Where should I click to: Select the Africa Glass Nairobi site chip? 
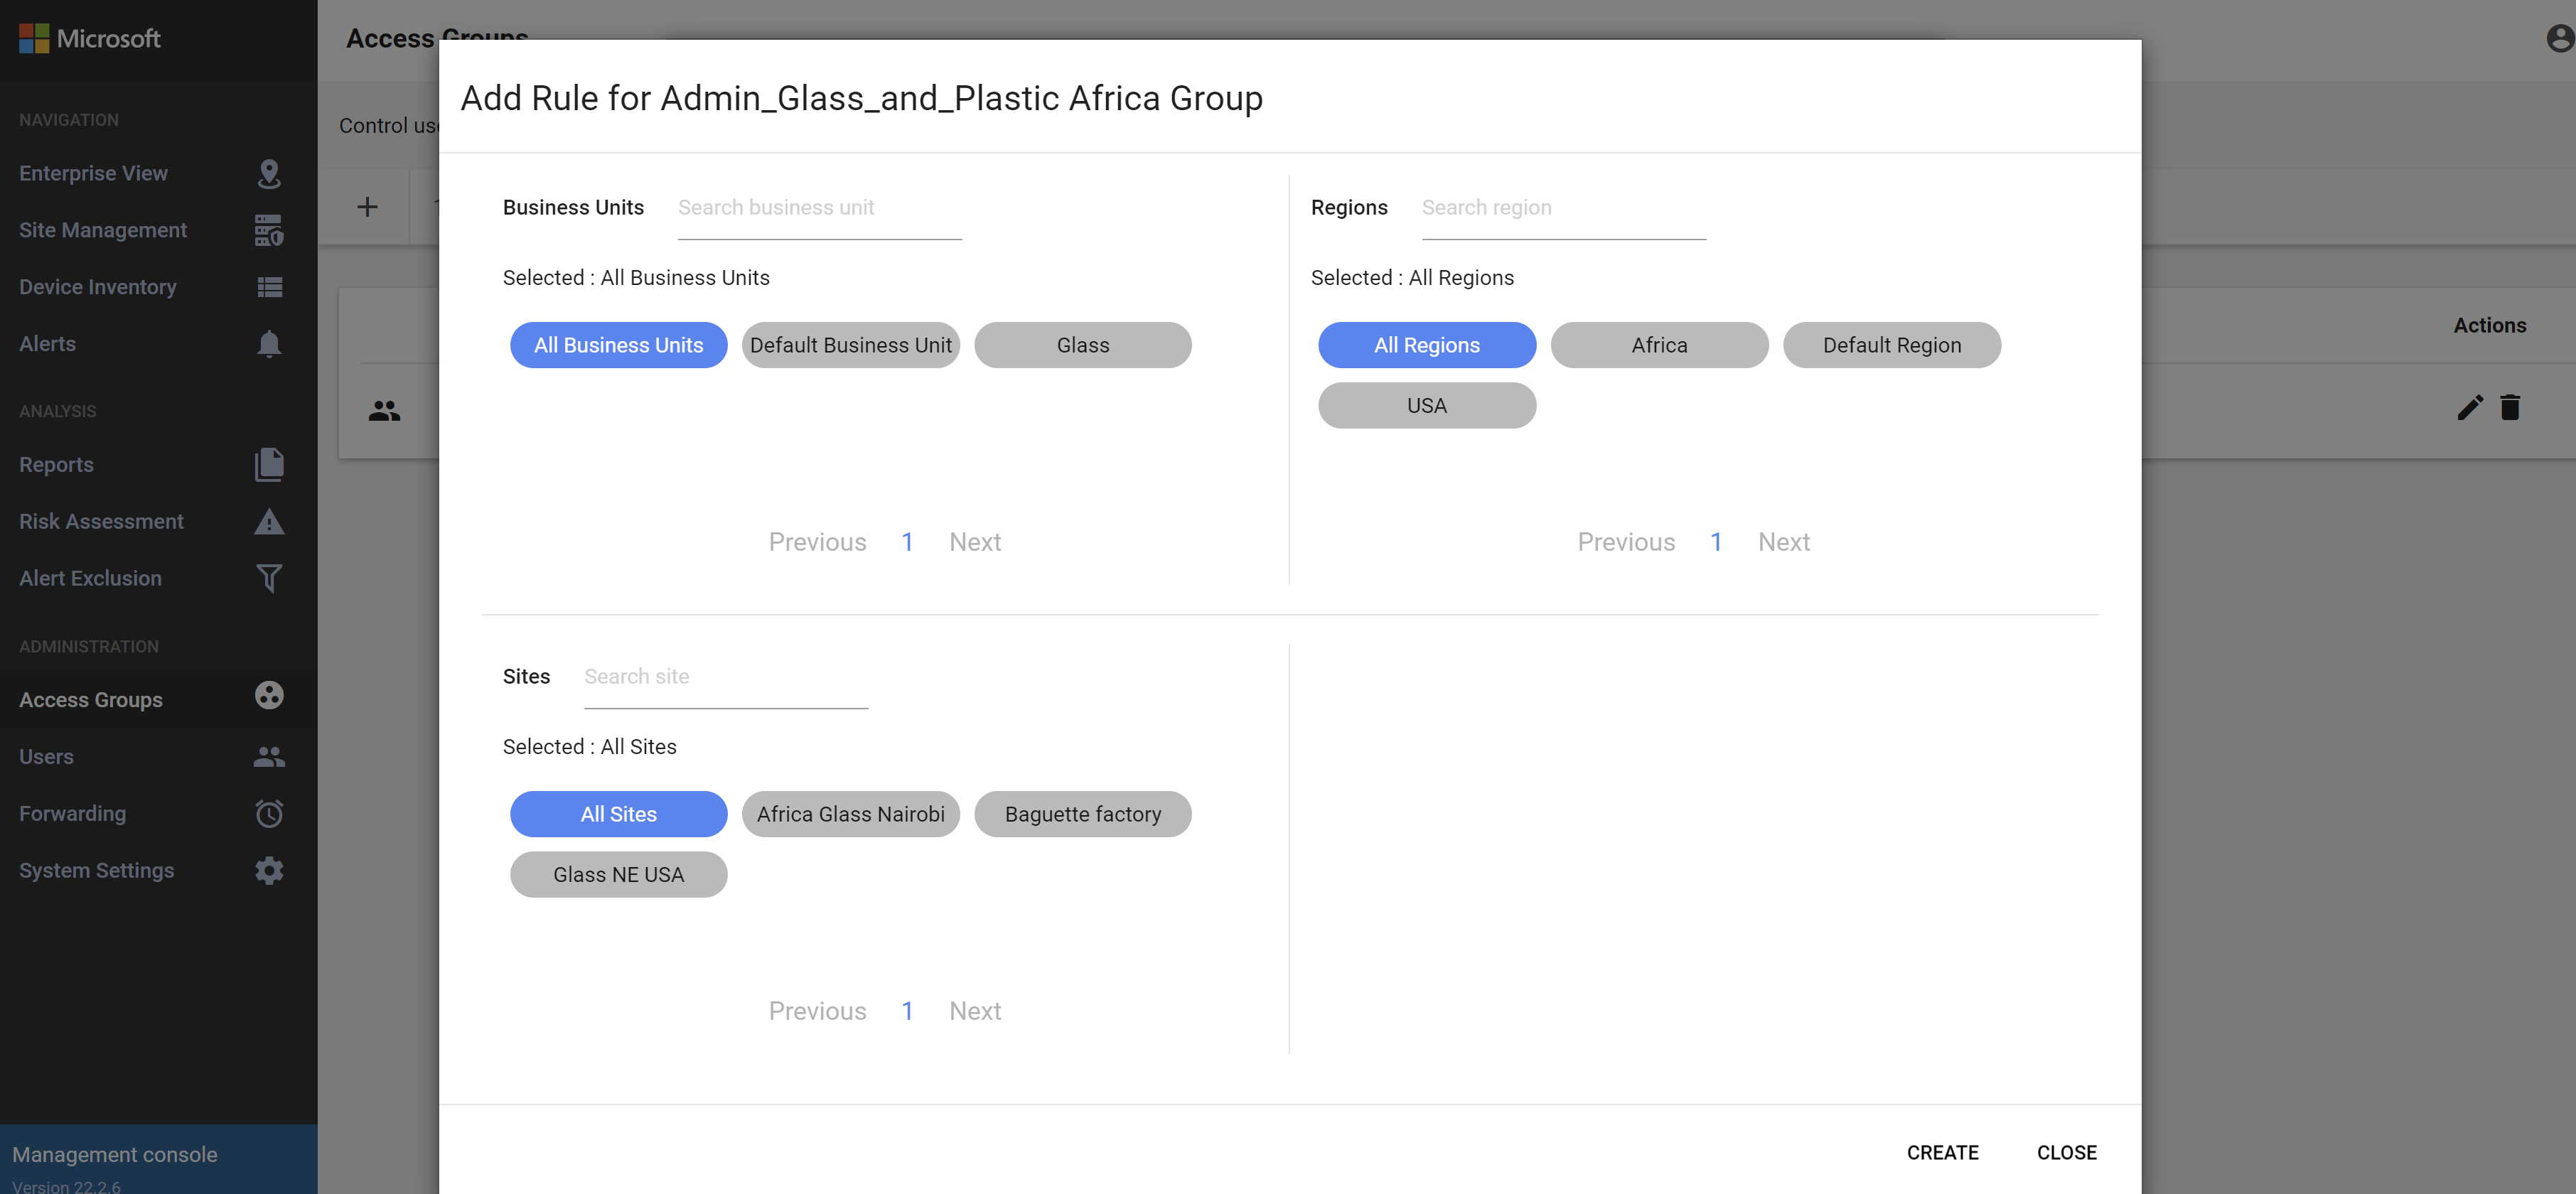850,814
